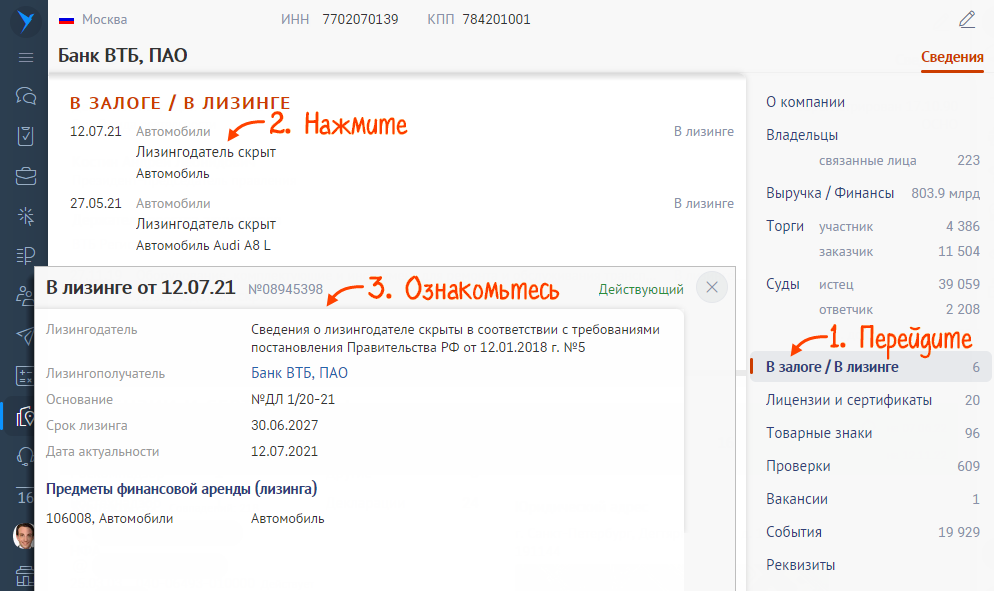The height and width of the screenshot is (591, 994).
Task: Open the building icon at sidebar bottom
Action: click(x=25, y=576)
